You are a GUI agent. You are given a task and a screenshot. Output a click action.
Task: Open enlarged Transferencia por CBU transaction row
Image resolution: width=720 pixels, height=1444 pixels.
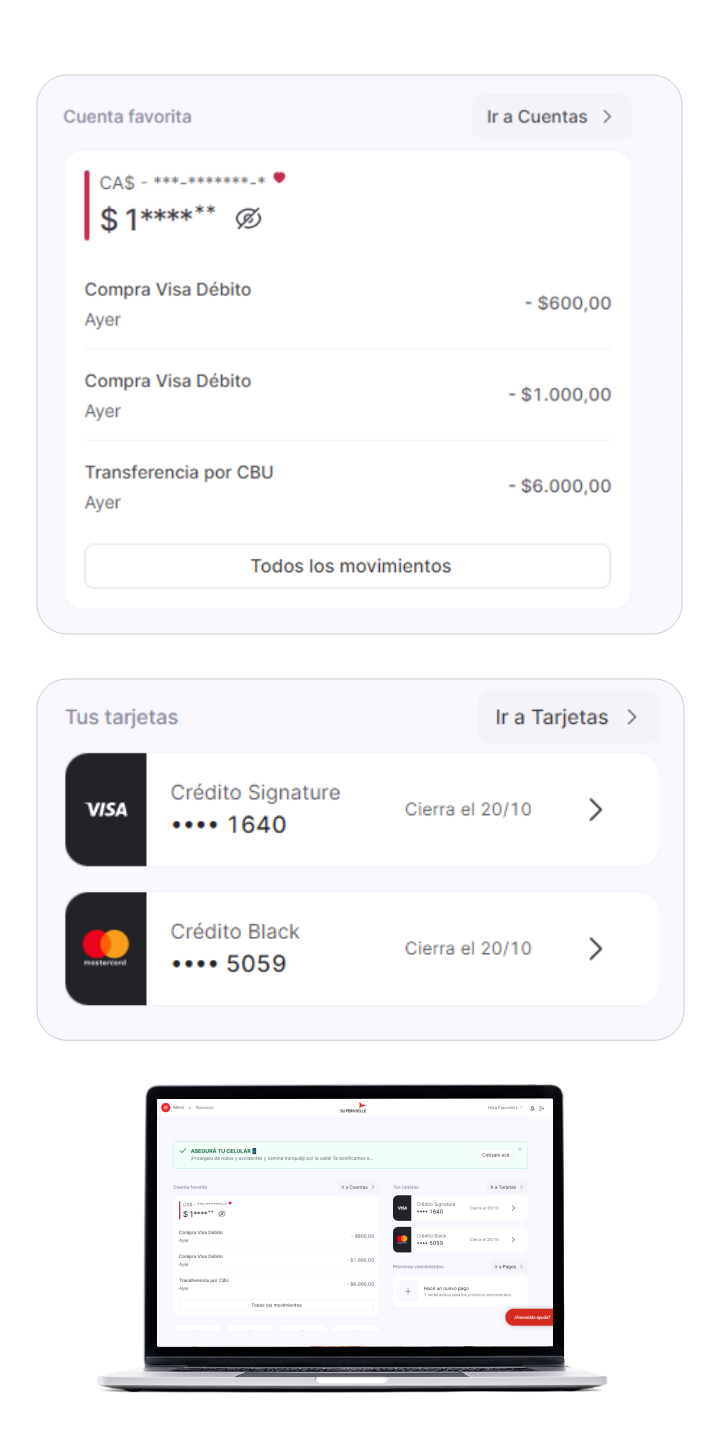347,487
